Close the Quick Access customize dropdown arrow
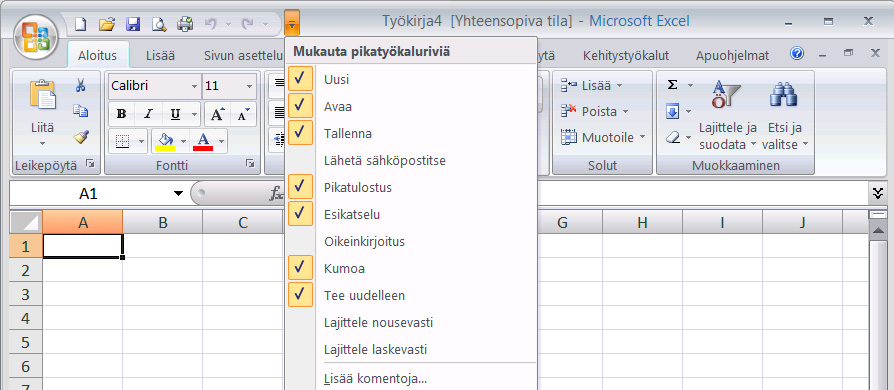 (x=292, y=24)
